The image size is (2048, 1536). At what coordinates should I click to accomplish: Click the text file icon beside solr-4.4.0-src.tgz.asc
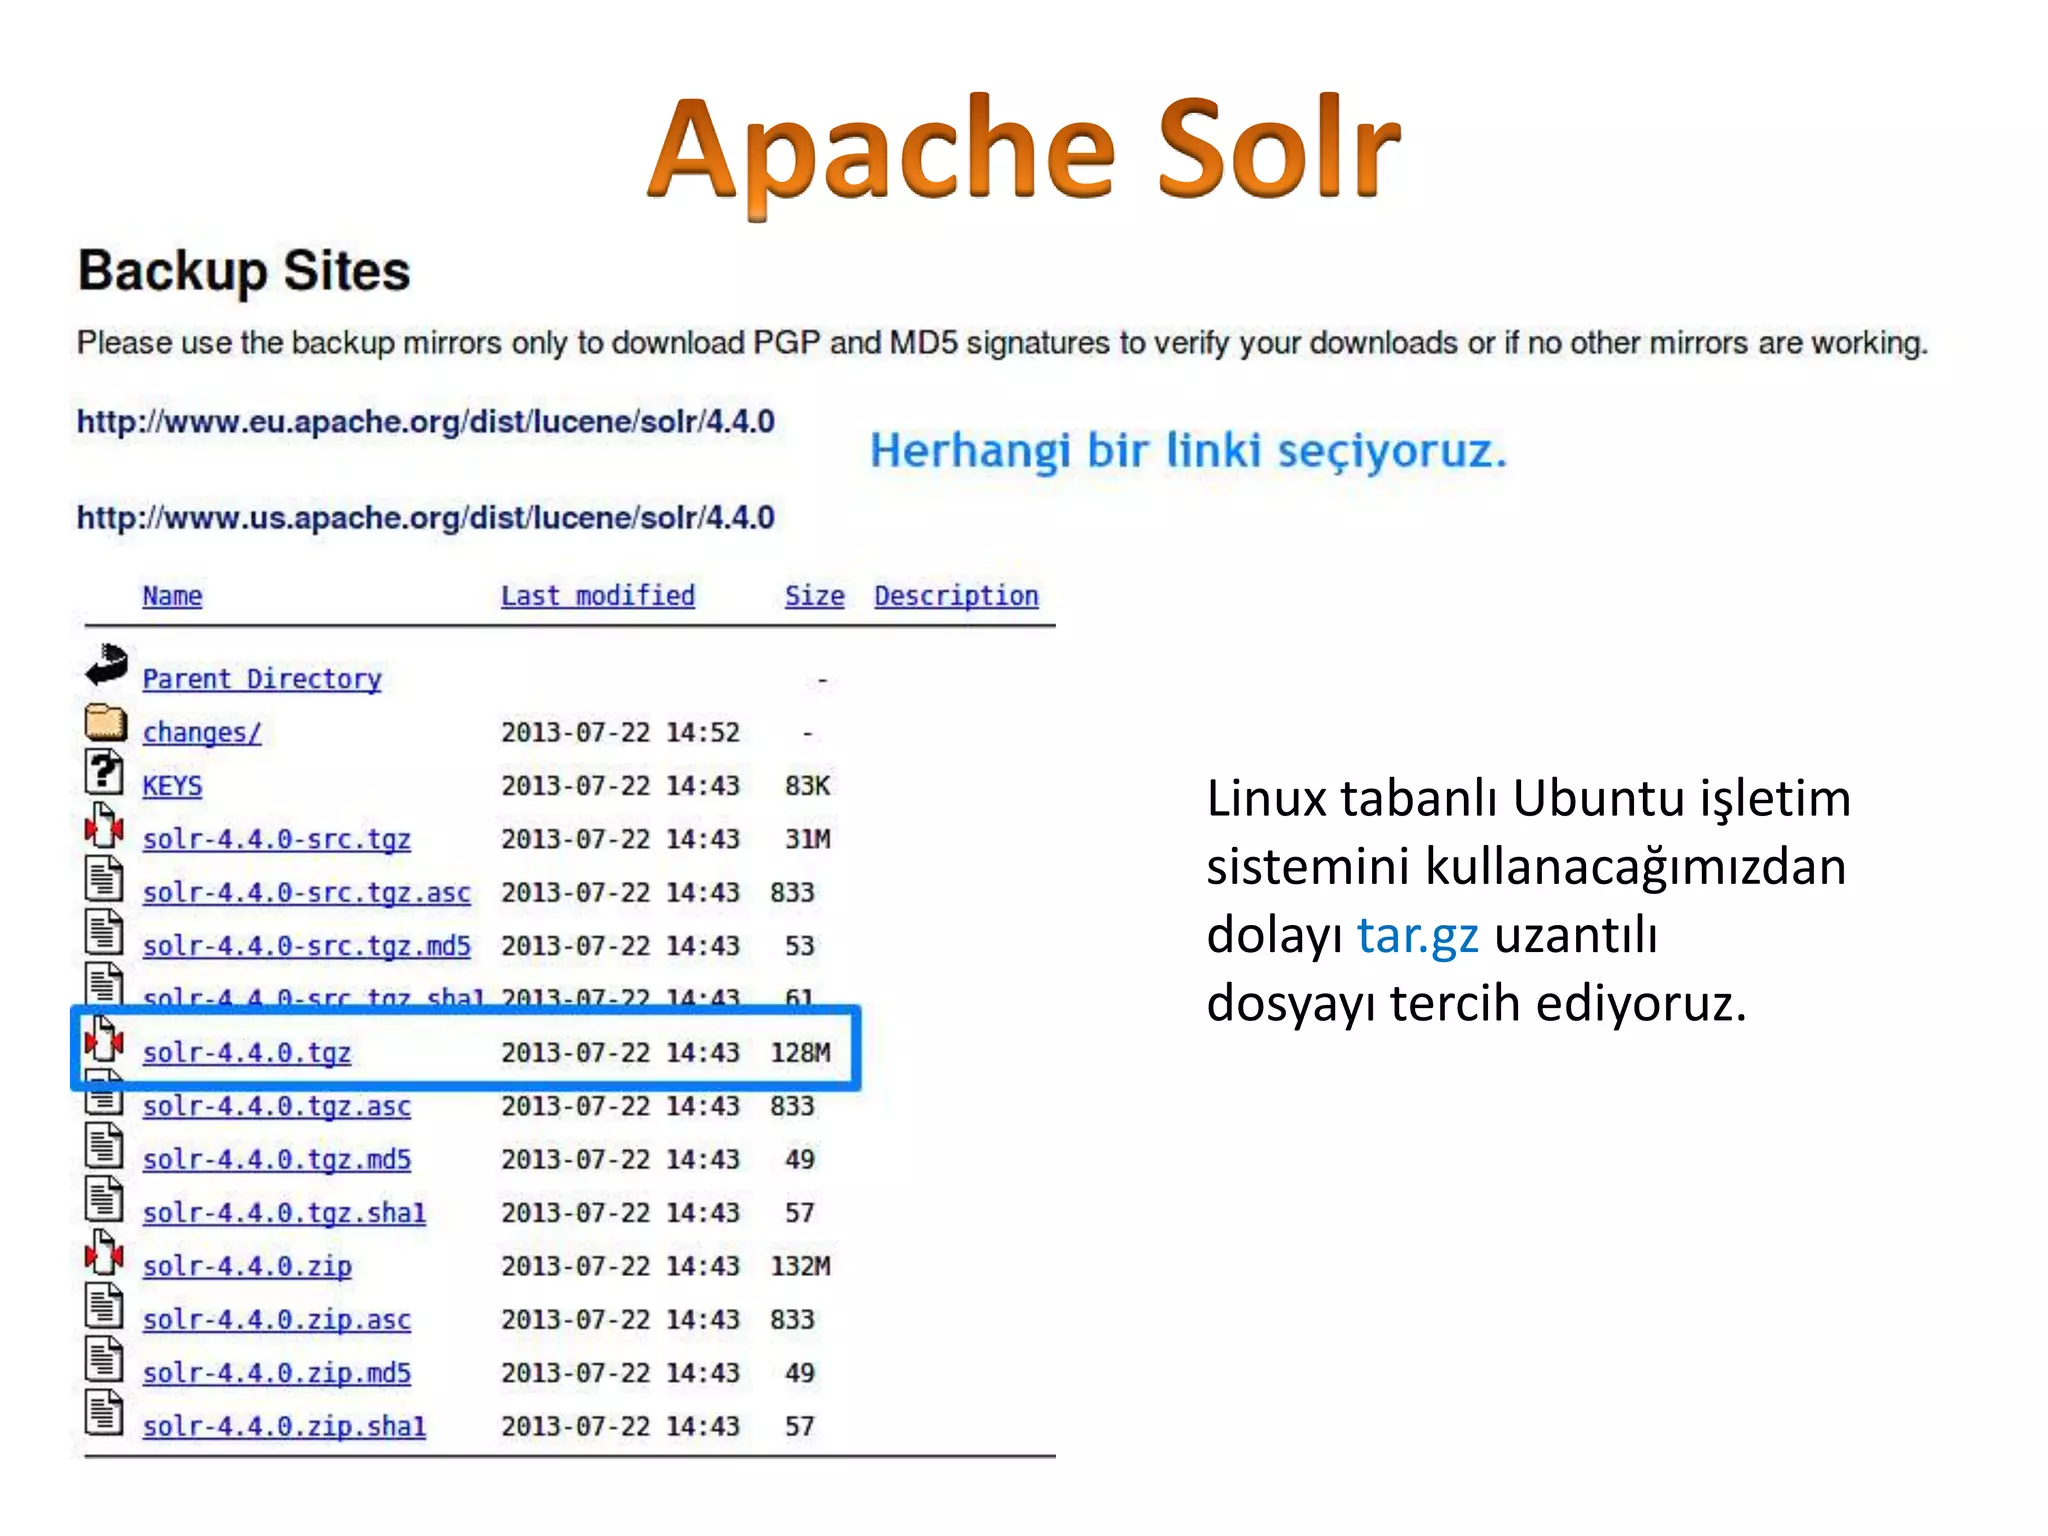click(x=104, y=879)
